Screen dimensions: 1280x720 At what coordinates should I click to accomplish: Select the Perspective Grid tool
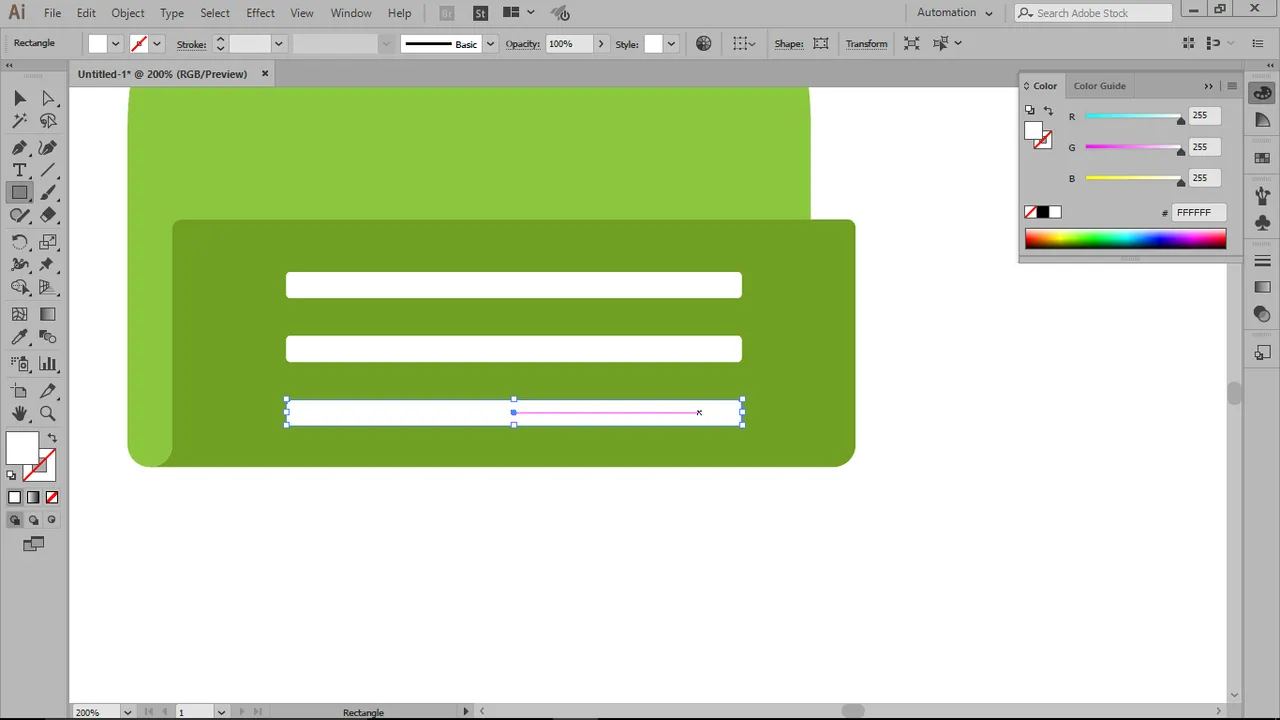coord(47,288)
